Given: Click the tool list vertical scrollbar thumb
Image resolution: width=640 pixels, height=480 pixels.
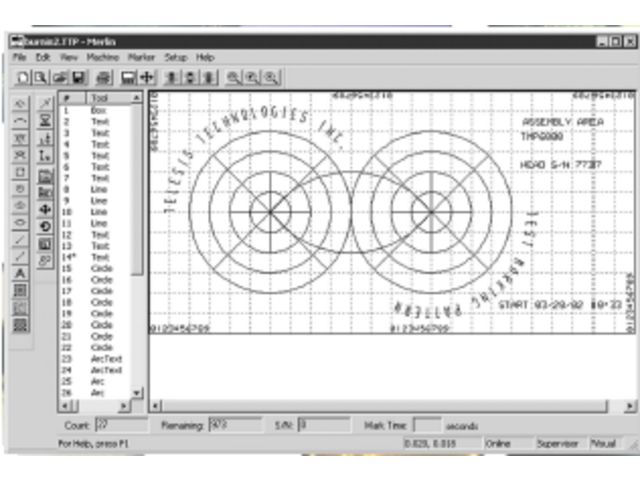Looking at the screenshot, I should tap(137, 190).
